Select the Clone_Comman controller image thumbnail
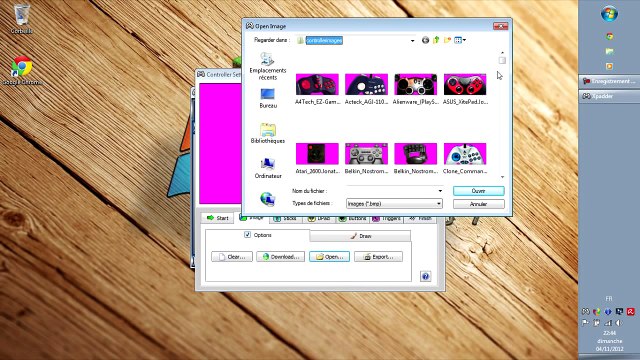This screenshot has width=640, height=360. click(465, 153)
